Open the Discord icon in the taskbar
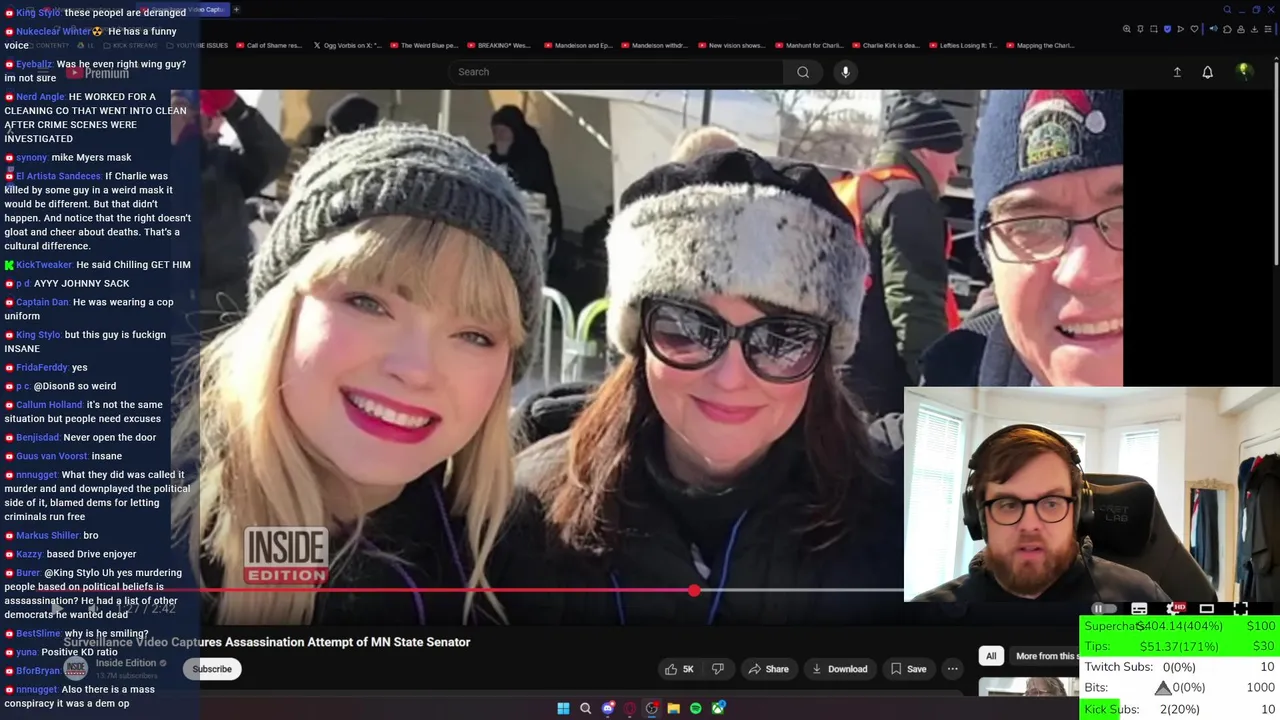Viewport: 1280px width, 720px height. [x=607, y=708]
